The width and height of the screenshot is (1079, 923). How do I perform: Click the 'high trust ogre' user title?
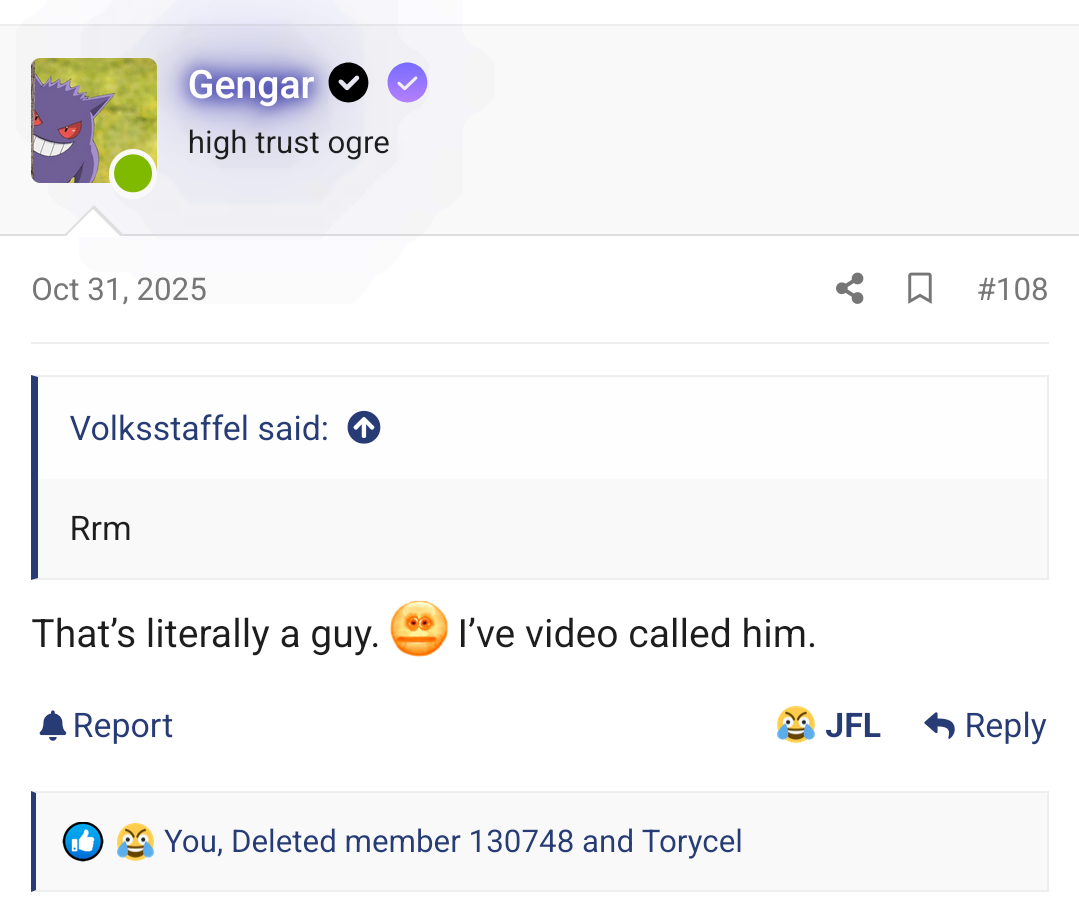[288, 142]
